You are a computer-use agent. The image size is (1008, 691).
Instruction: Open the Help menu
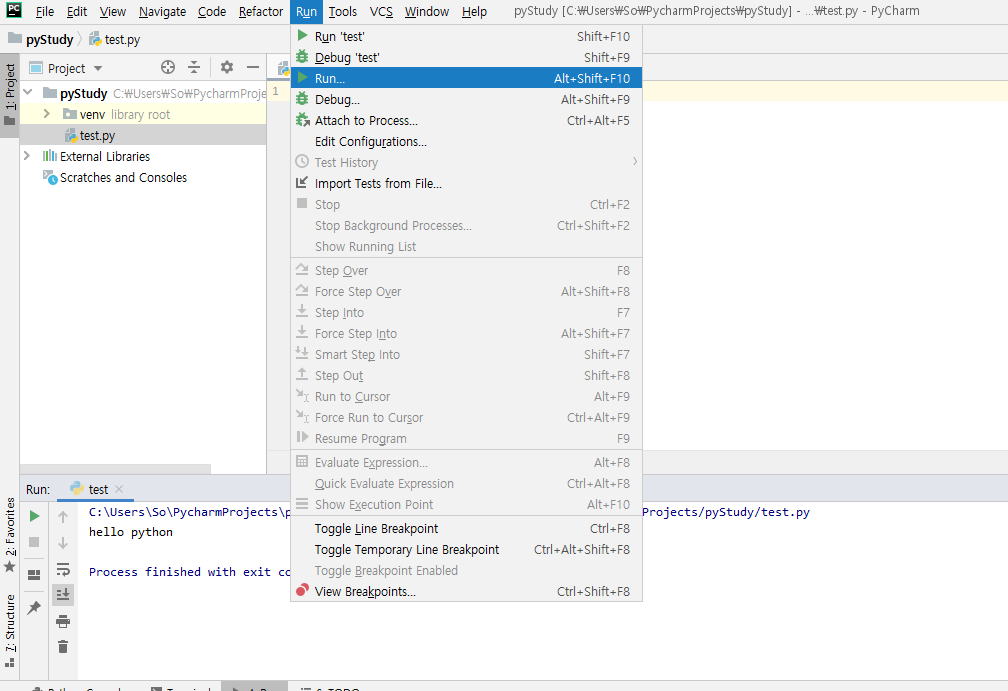[474, 12]
